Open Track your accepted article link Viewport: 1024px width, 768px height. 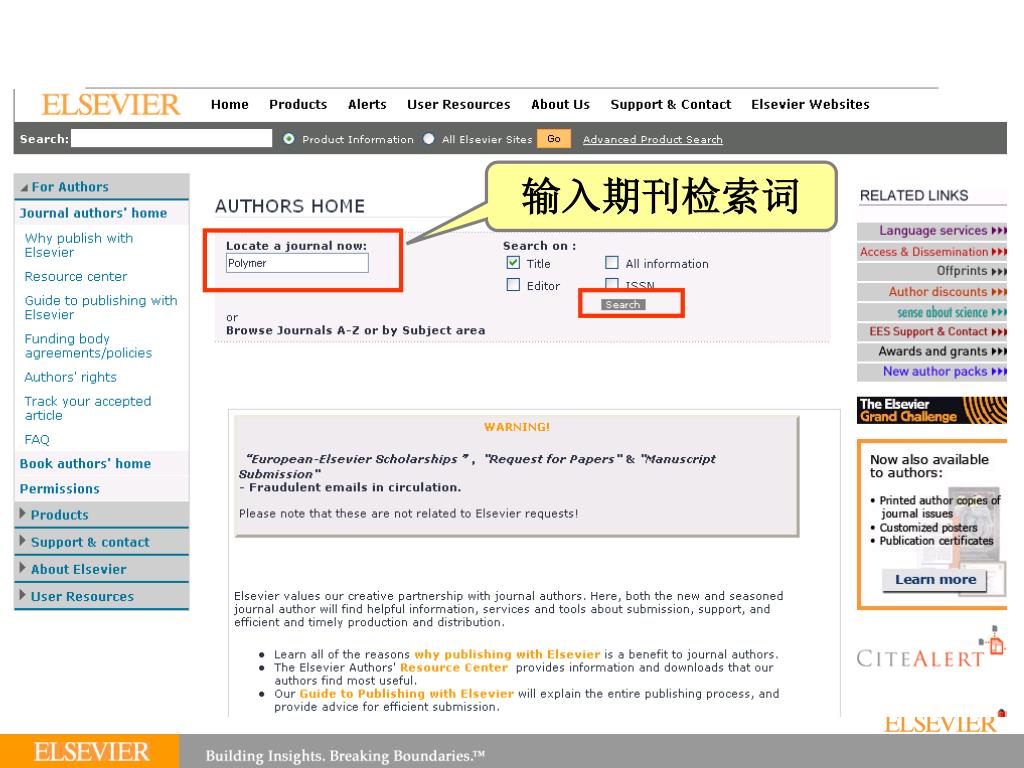tap(88, 408)
